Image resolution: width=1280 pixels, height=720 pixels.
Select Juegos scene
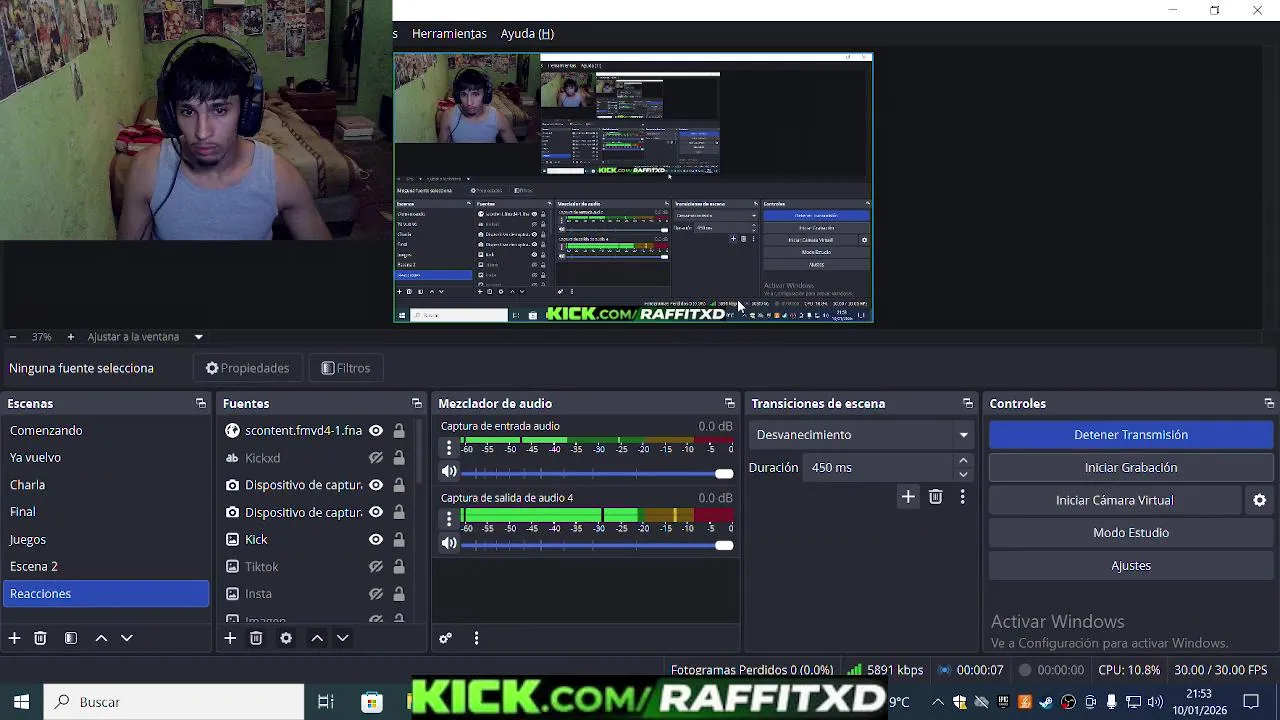[105, 539]
